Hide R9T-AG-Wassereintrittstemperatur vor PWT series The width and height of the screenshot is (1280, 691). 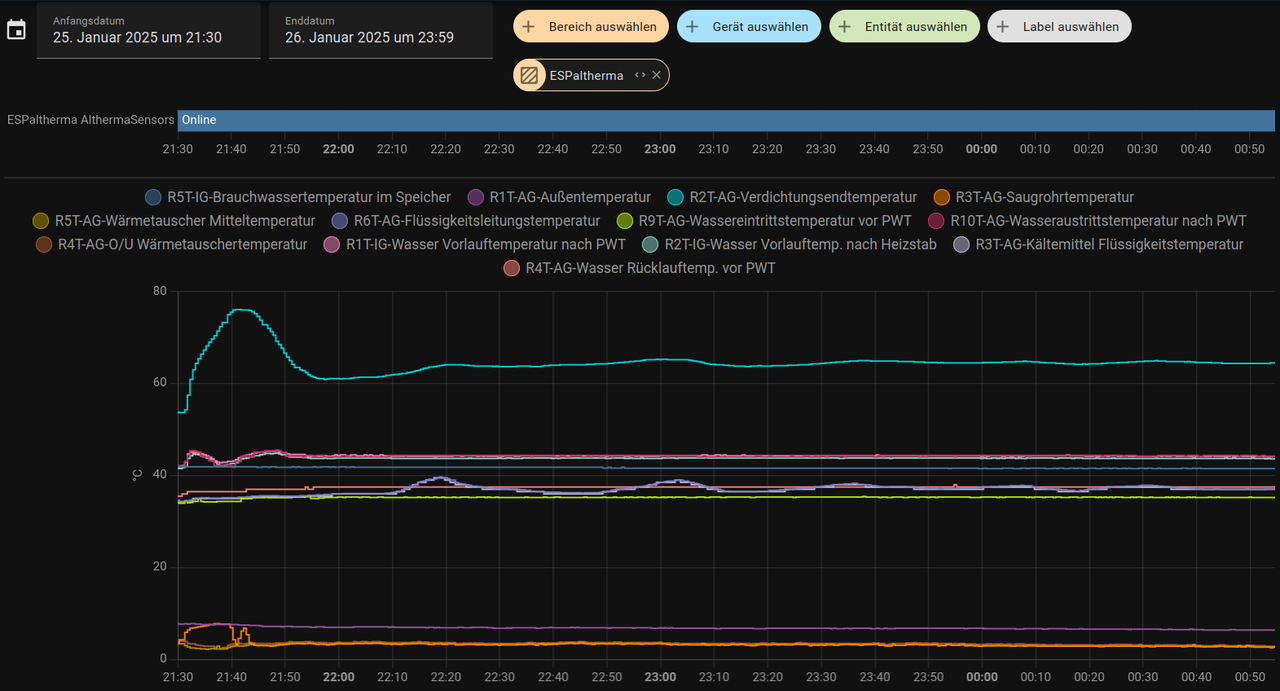coord(764,220)
